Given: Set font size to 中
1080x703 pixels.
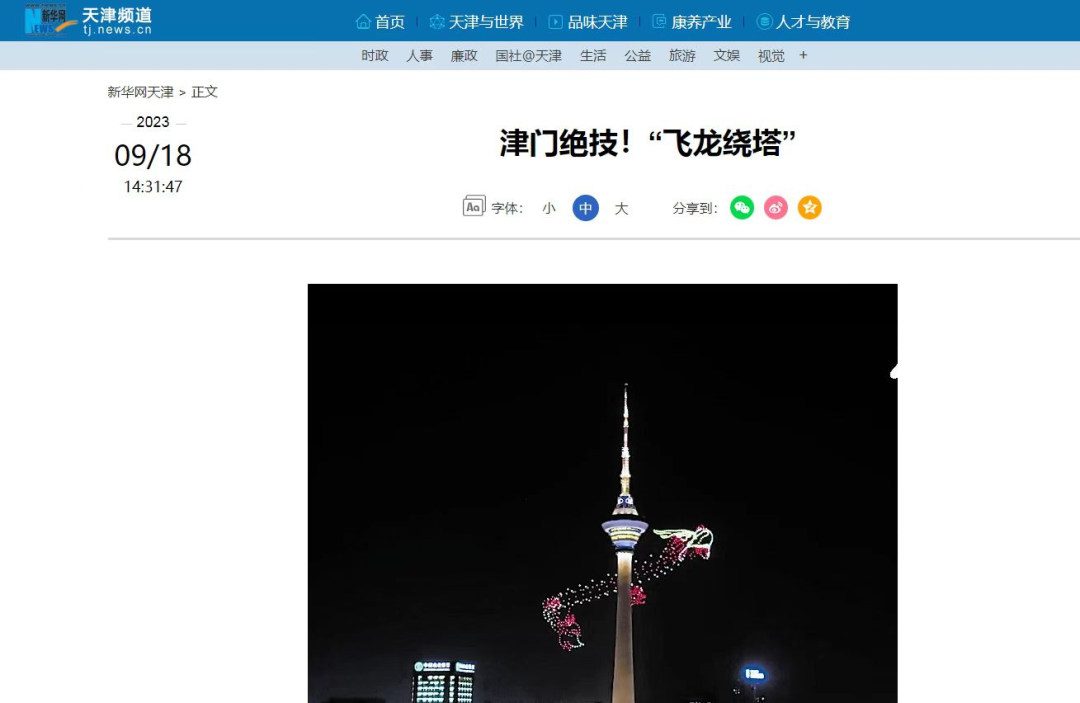Looking at the screenshot, I should (x=585, y=208).
